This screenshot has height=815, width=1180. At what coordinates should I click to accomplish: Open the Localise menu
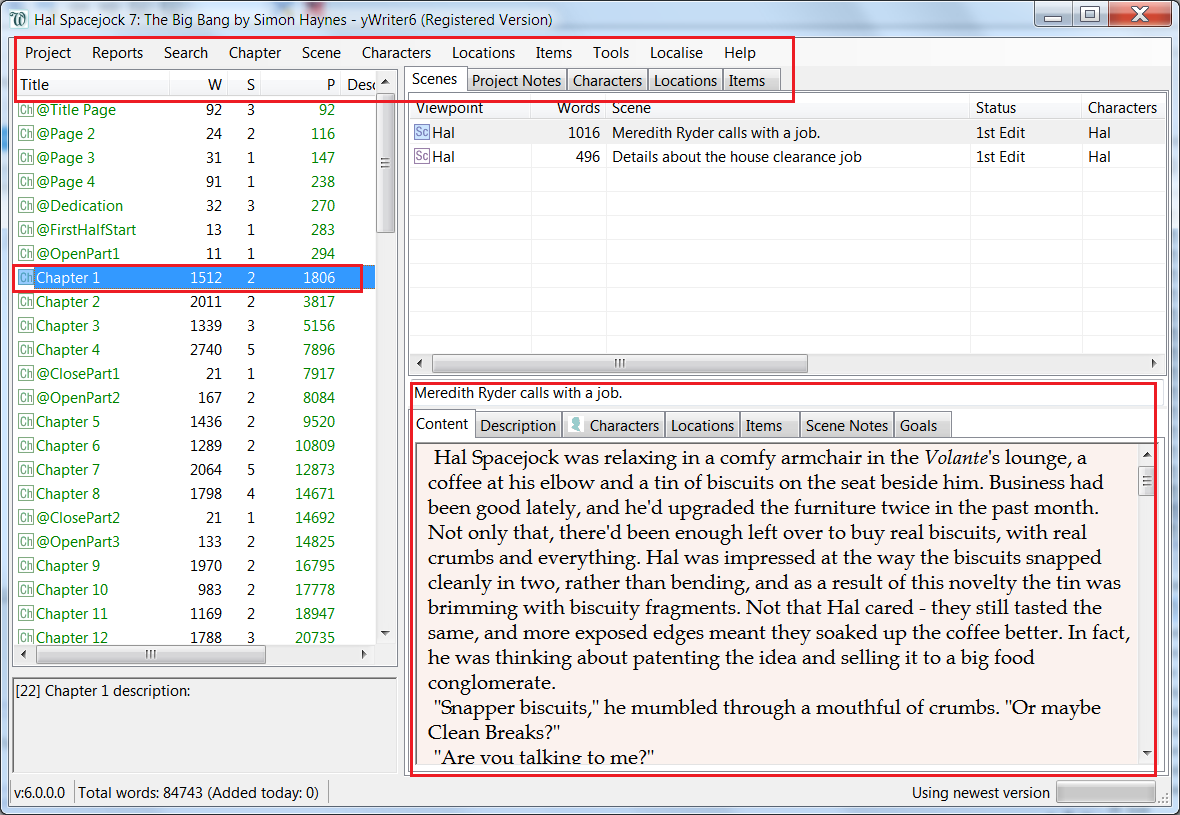(x=676, y=52)
